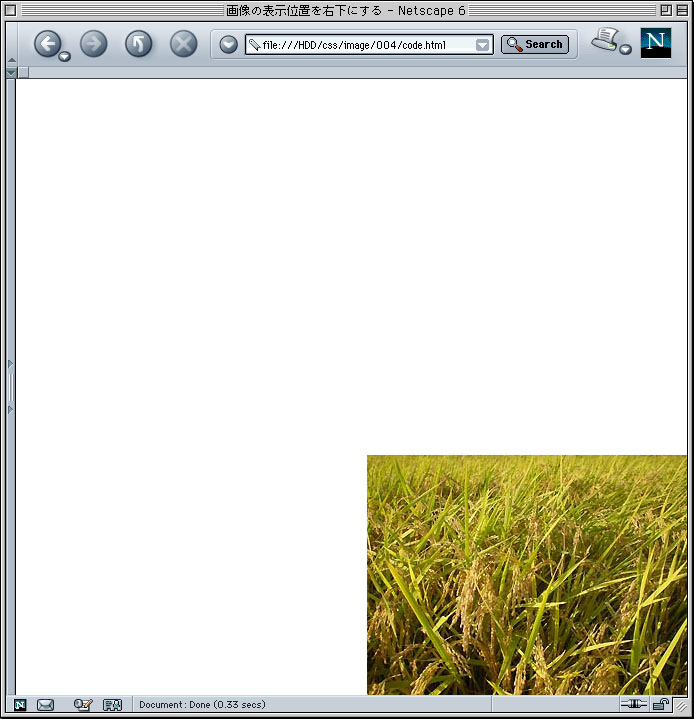The width and height of the screenshot is (694, 719).
Task: Open the round dropdown button left of the URL field
Action: click(x=228, y=44)
